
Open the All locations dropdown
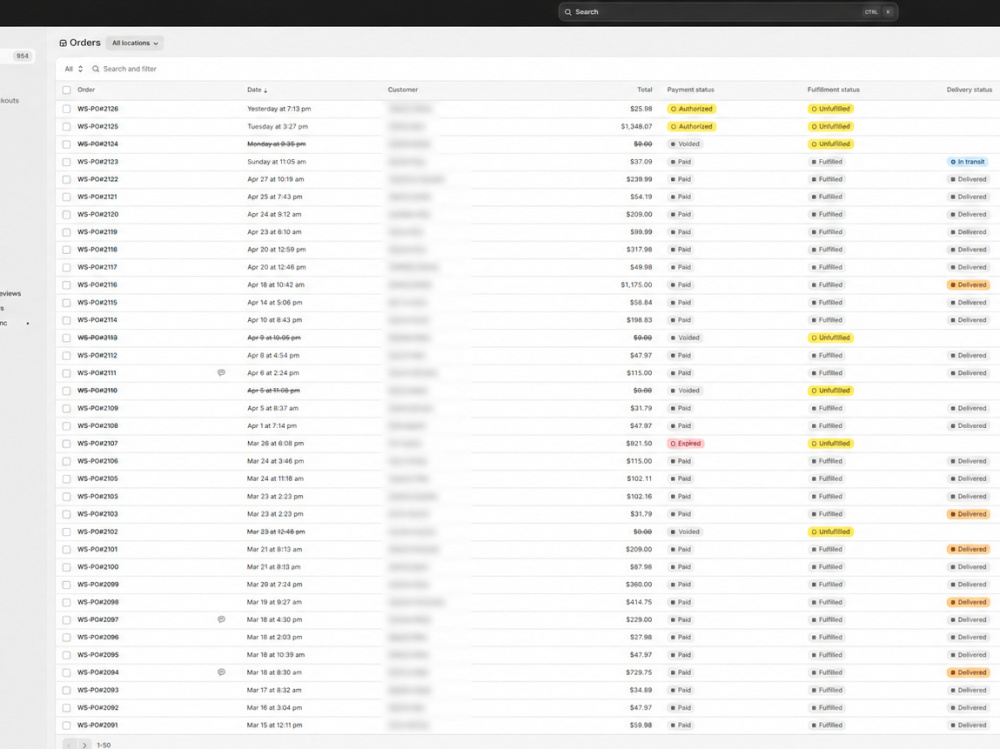click(135, 43)
